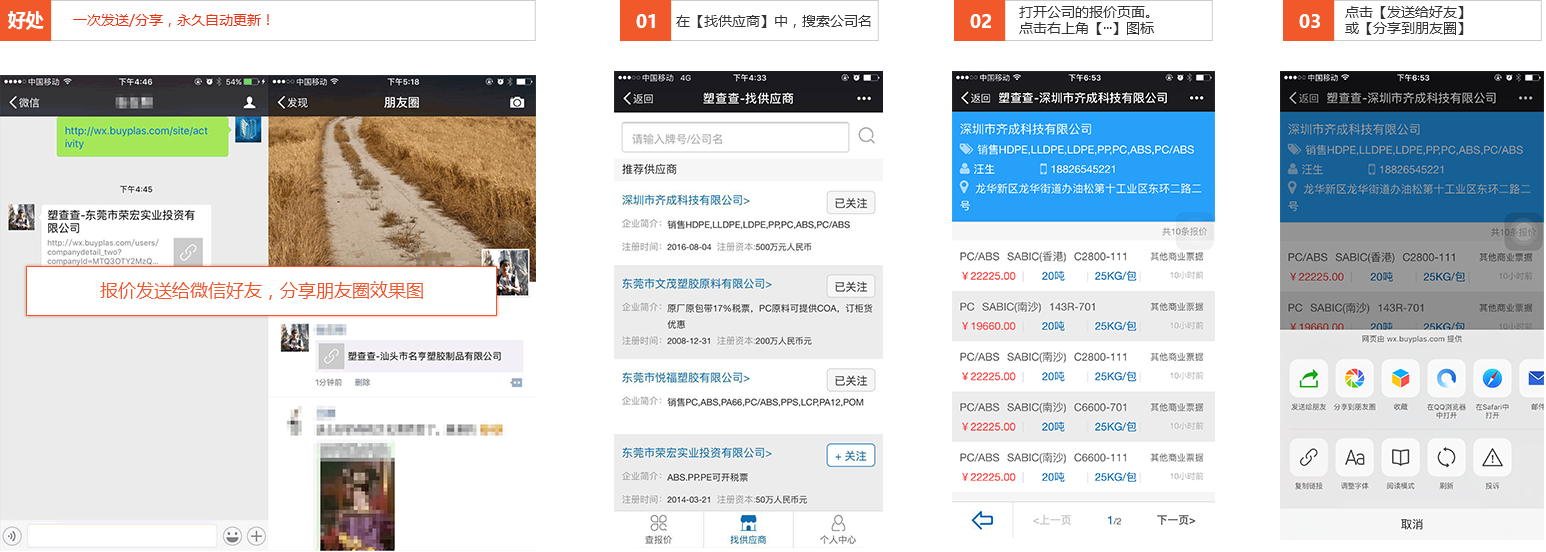Follow 东莞市荣宏实业投资有限公司 with +关注

point(851,455)
